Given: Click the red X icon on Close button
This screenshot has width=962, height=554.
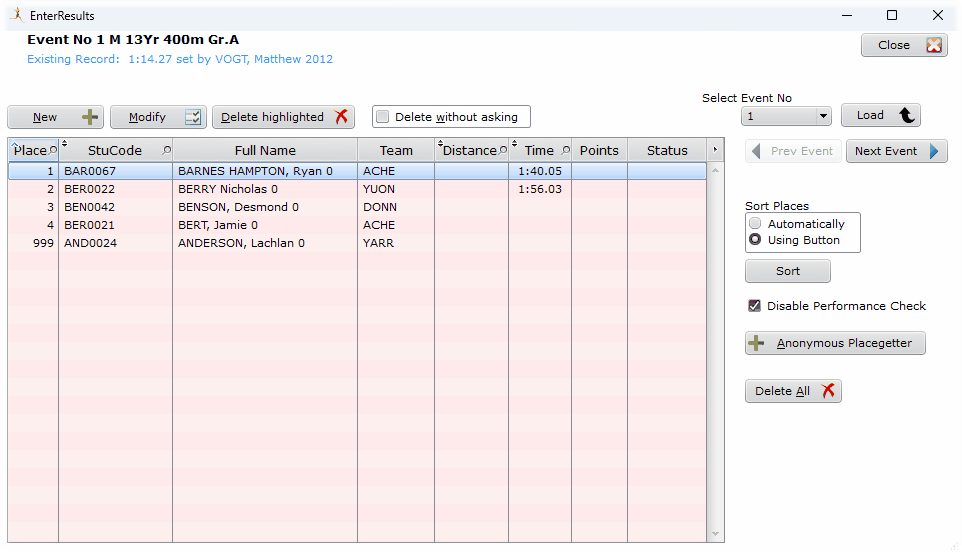Looking at the screenshot, I should click(934, 45).
